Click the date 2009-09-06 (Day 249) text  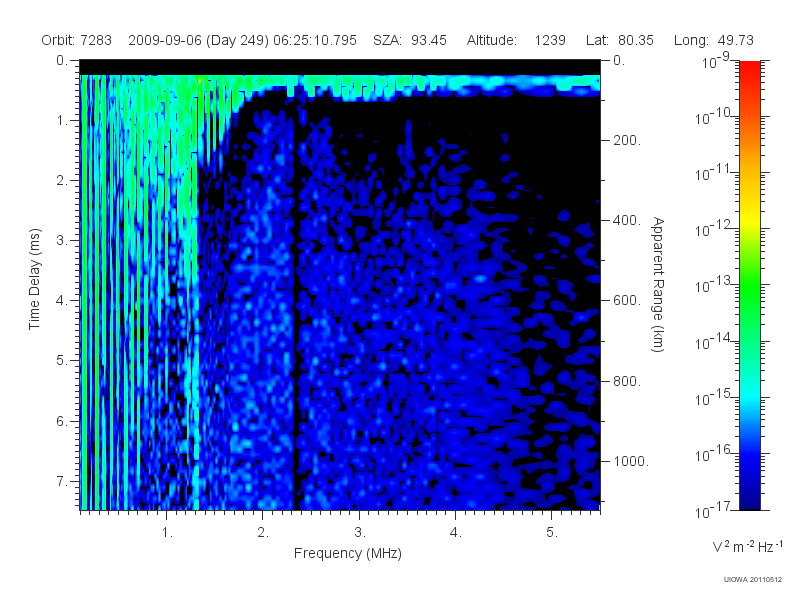click(x=199, y=40)
